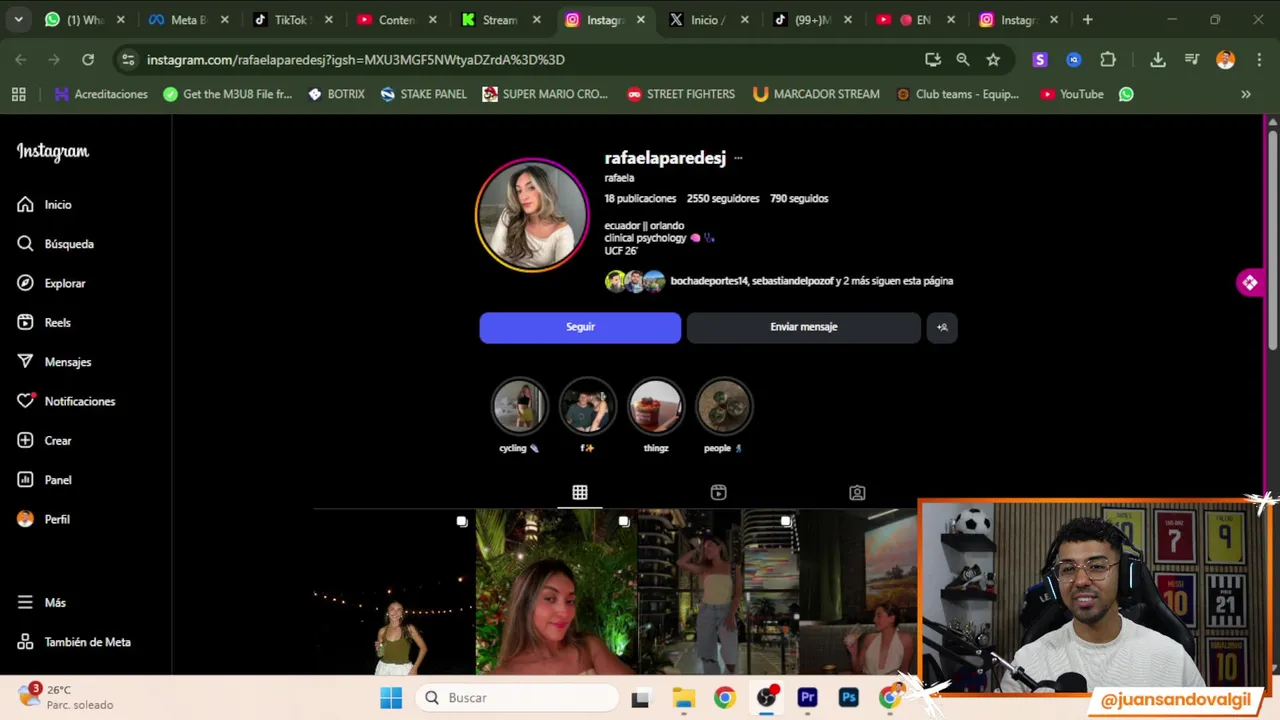Click the Seguir button
Viewport: 1280px width, 720px height.
tap(580, 327)
